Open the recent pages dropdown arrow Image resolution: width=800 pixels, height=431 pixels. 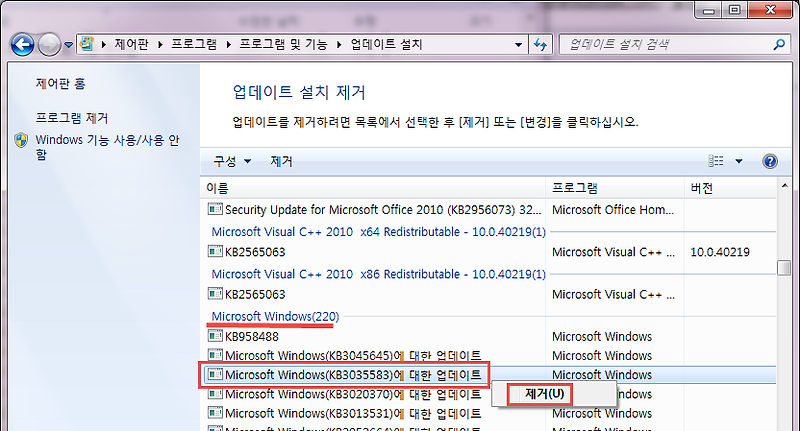tap(68, 45)
